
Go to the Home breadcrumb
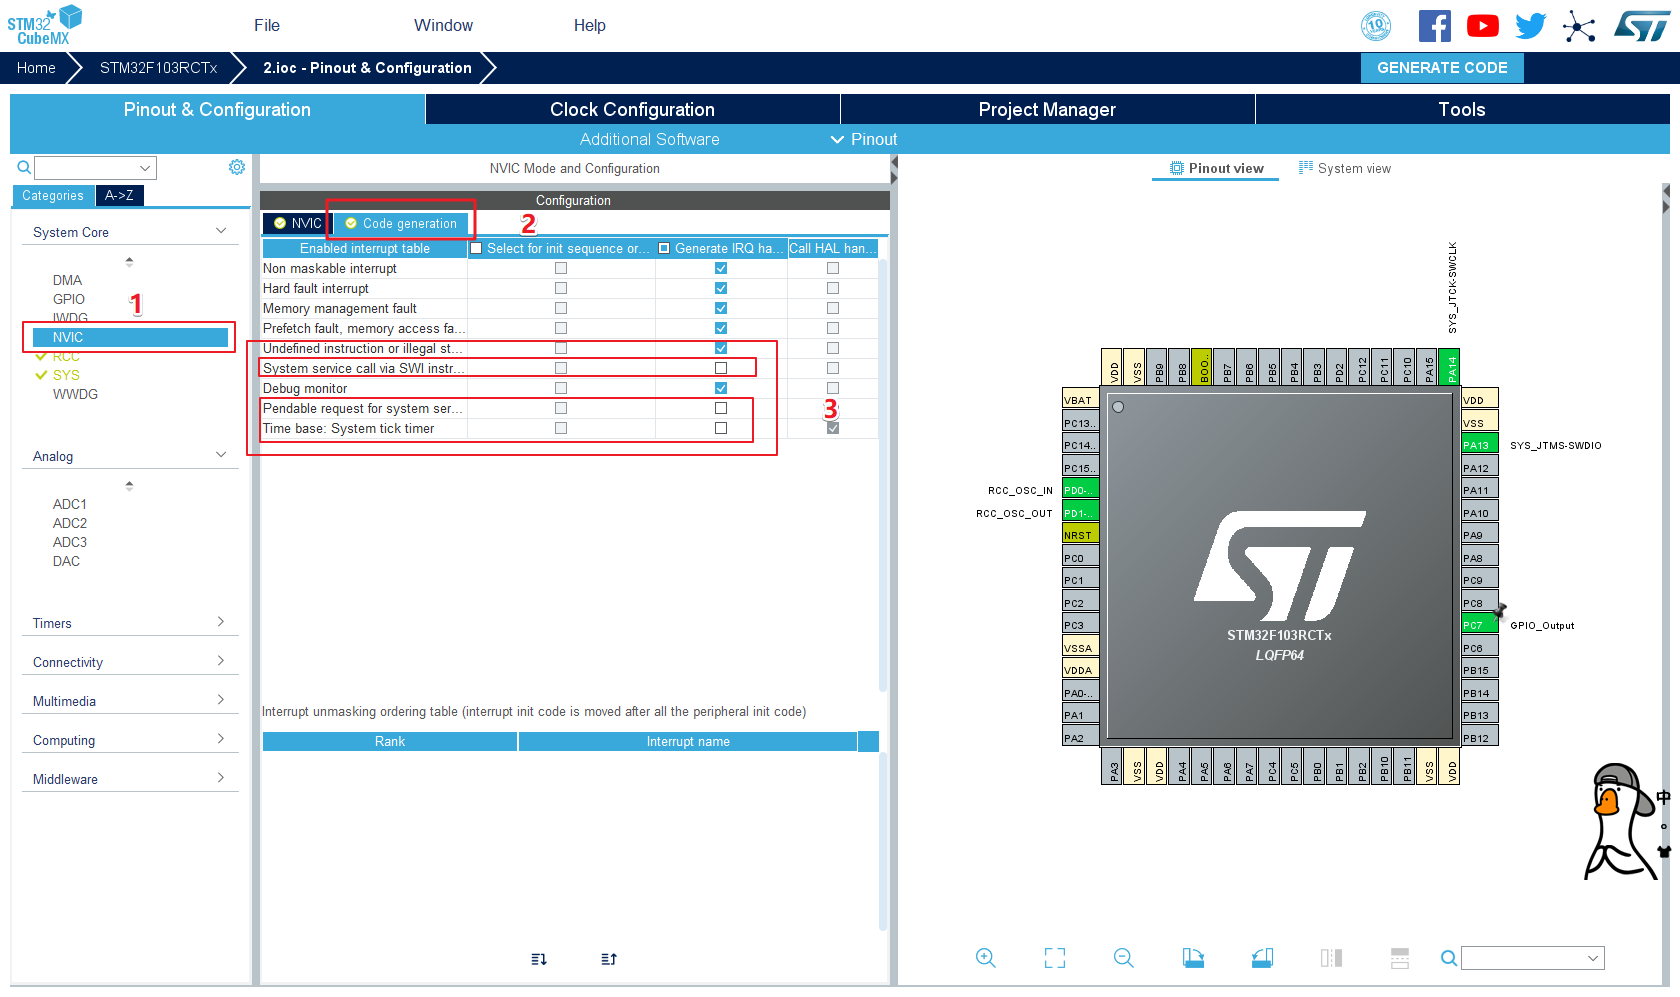36,68
